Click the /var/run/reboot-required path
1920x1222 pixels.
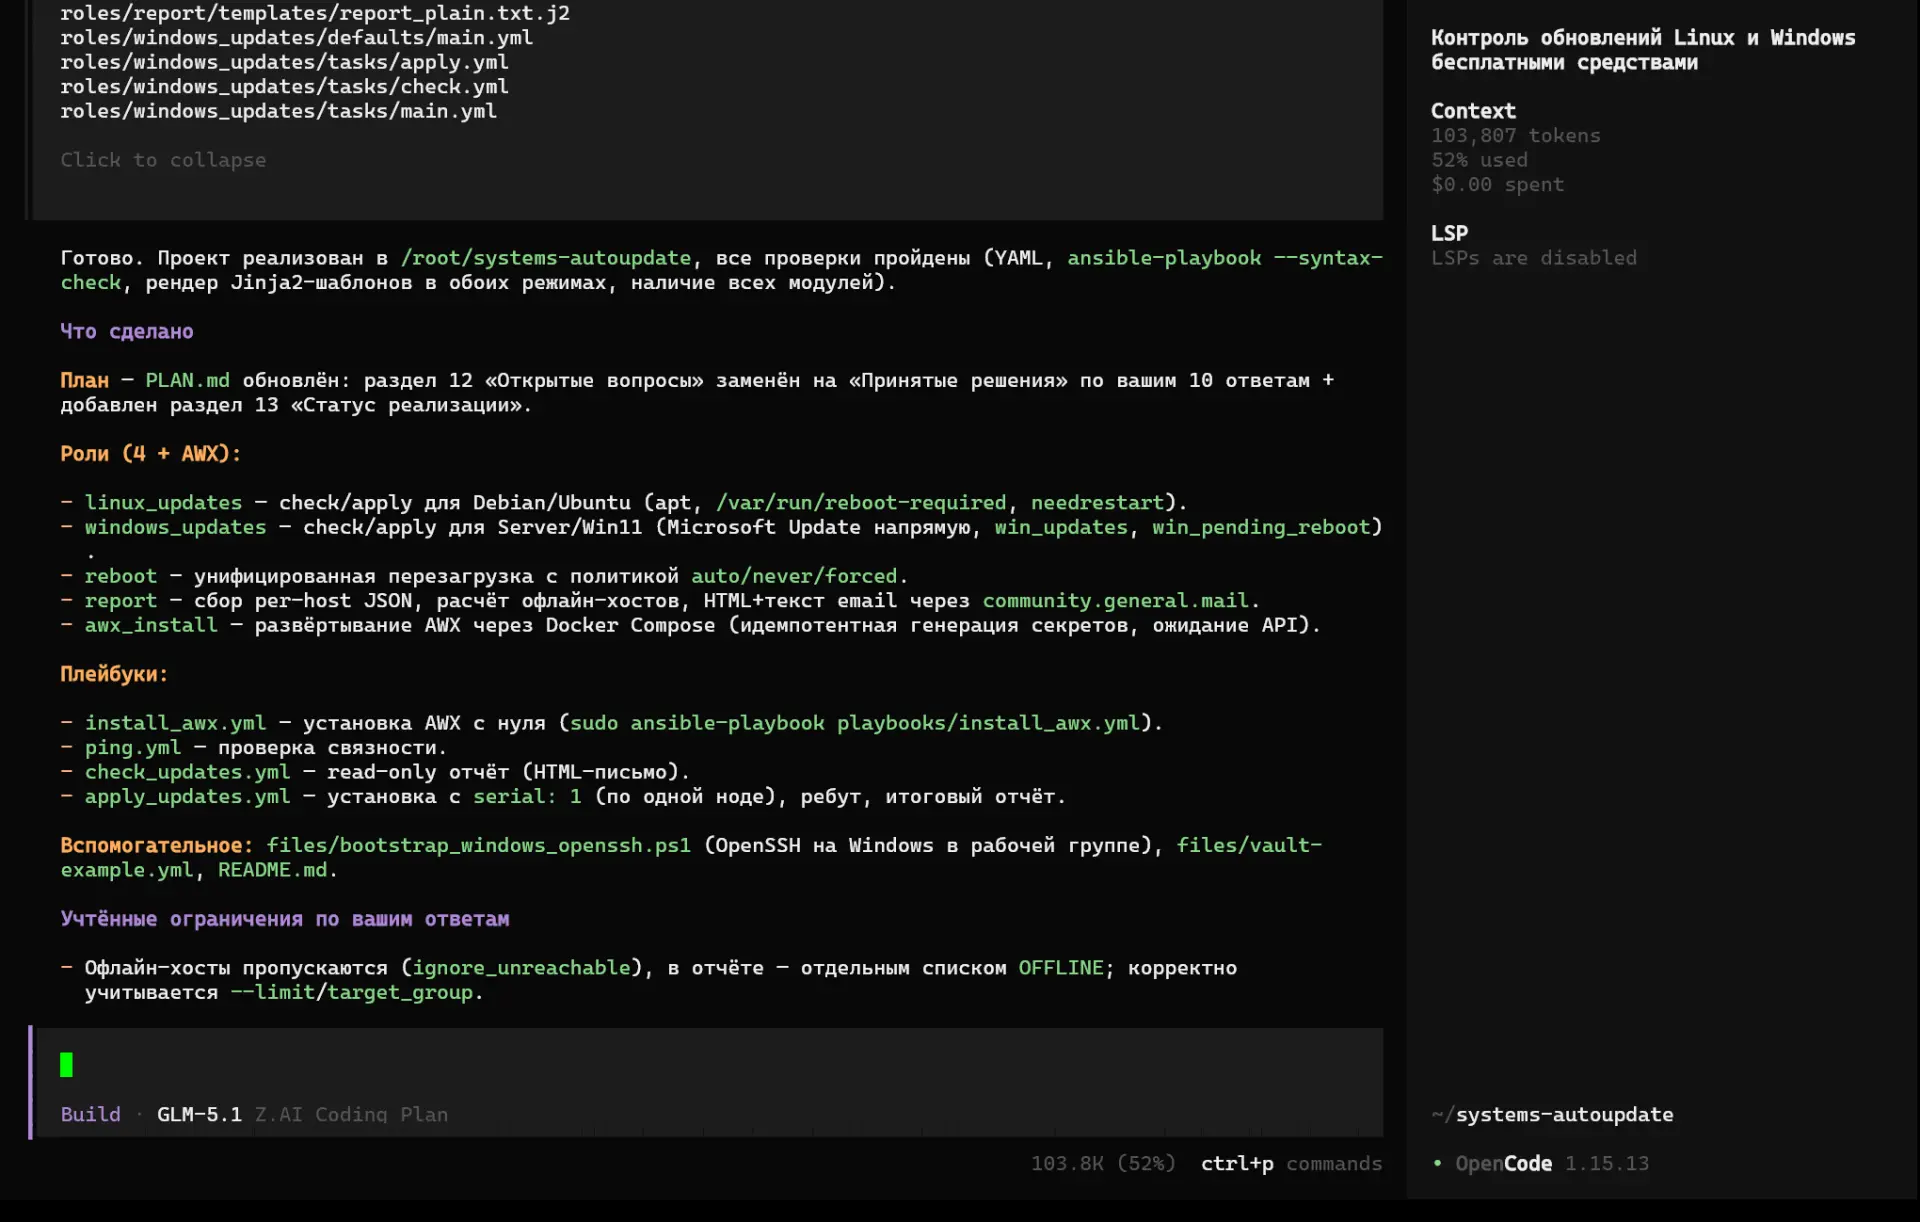pyautogui.click(x=861, y=502)
